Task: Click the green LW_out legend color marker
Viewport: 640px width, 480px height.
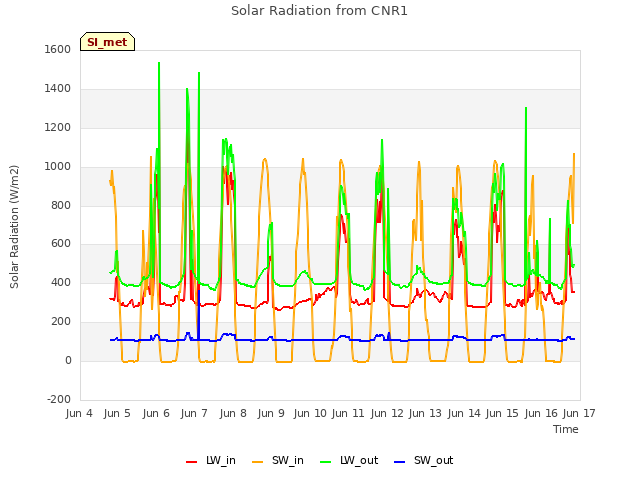Action: pyautogui.click(x=325, y=462)
